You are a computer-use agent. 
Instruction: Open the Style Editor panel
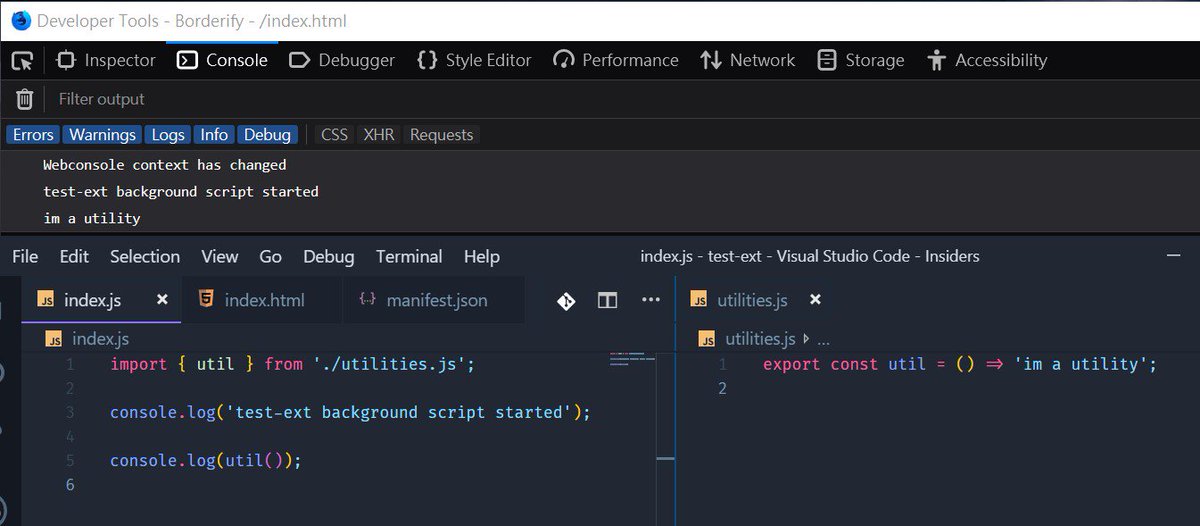(474, 60)
